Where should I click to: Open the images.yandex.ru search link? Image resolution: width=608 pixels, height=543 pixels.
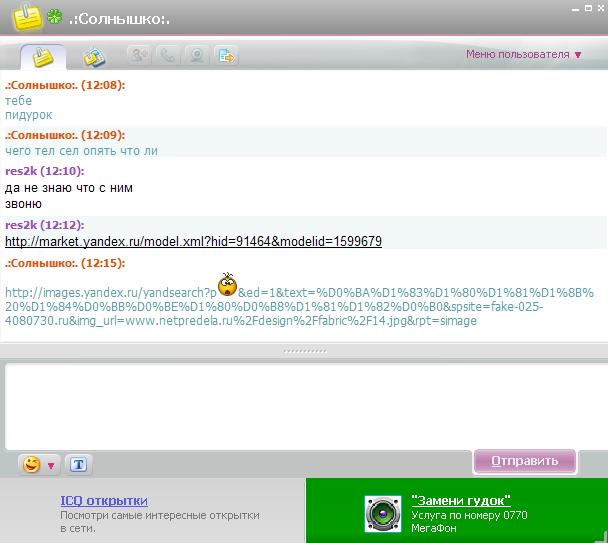[x=299, y=306]
